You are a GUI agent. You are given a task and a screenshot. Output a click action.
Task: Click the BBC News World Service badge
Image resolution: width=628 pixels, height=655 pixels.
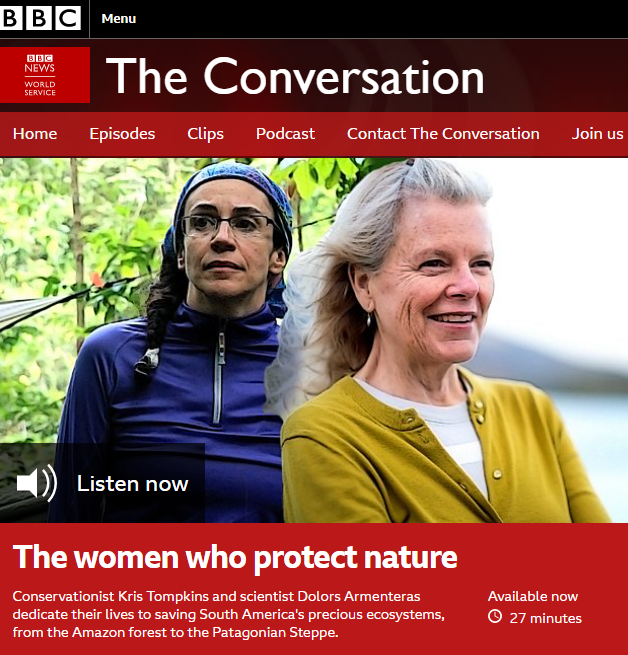(x=45, y=75)
